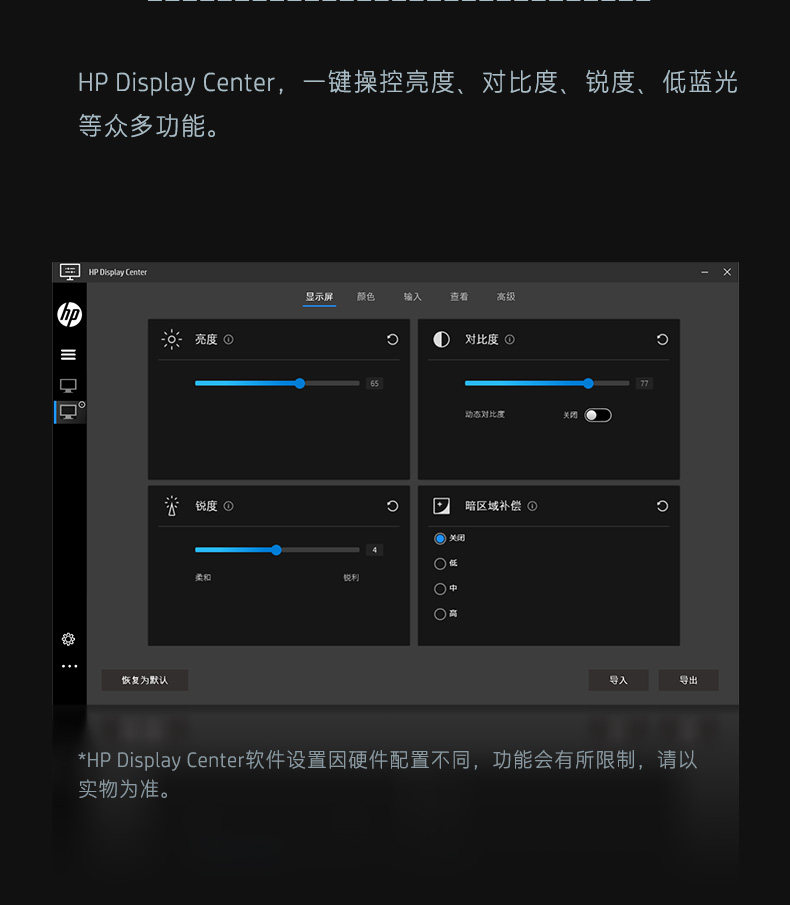Show the info tooltip next to 亮度
The image size is (790, 905).
point(229,339)
